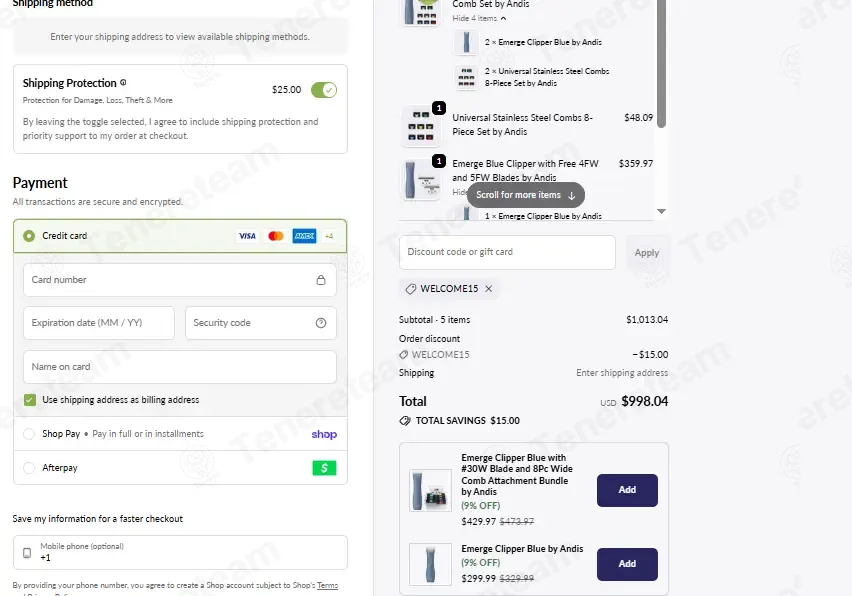The image size is (852, 596).
Task: Open Shipping Protection info icon
Action: coord(123,83)
